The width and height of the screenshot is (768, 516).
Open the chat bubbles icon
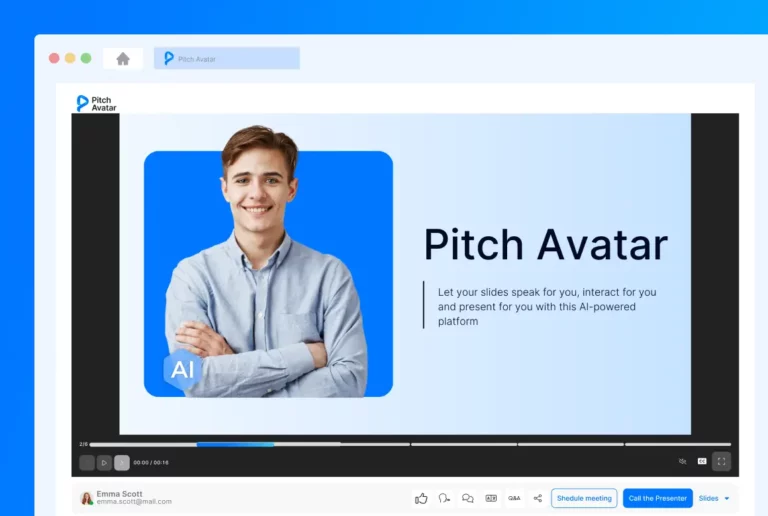click(468, 498)
